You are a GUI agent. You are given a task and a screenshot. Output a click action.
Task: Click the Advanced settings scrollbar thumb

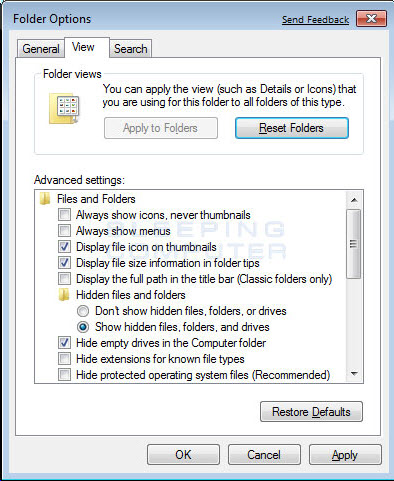click(354, 244)
